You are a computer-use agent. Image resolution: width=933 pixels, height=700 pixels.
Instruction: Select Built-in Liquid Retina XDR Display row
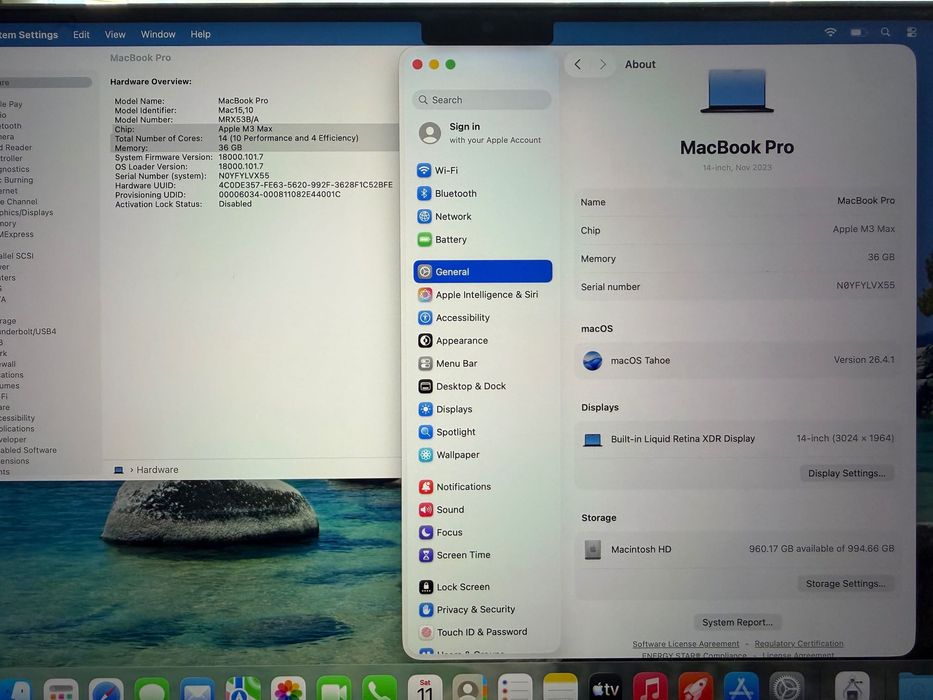tap(737, 439)
